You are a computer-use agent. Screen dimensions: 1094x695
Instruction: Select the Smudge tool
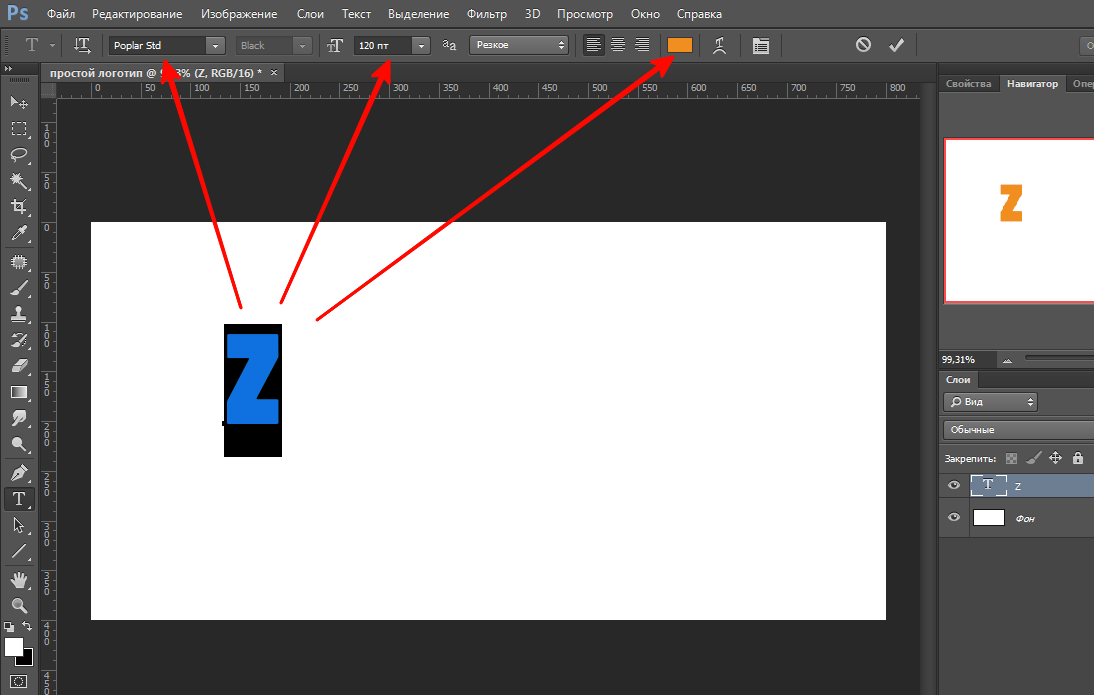(19, 418)
